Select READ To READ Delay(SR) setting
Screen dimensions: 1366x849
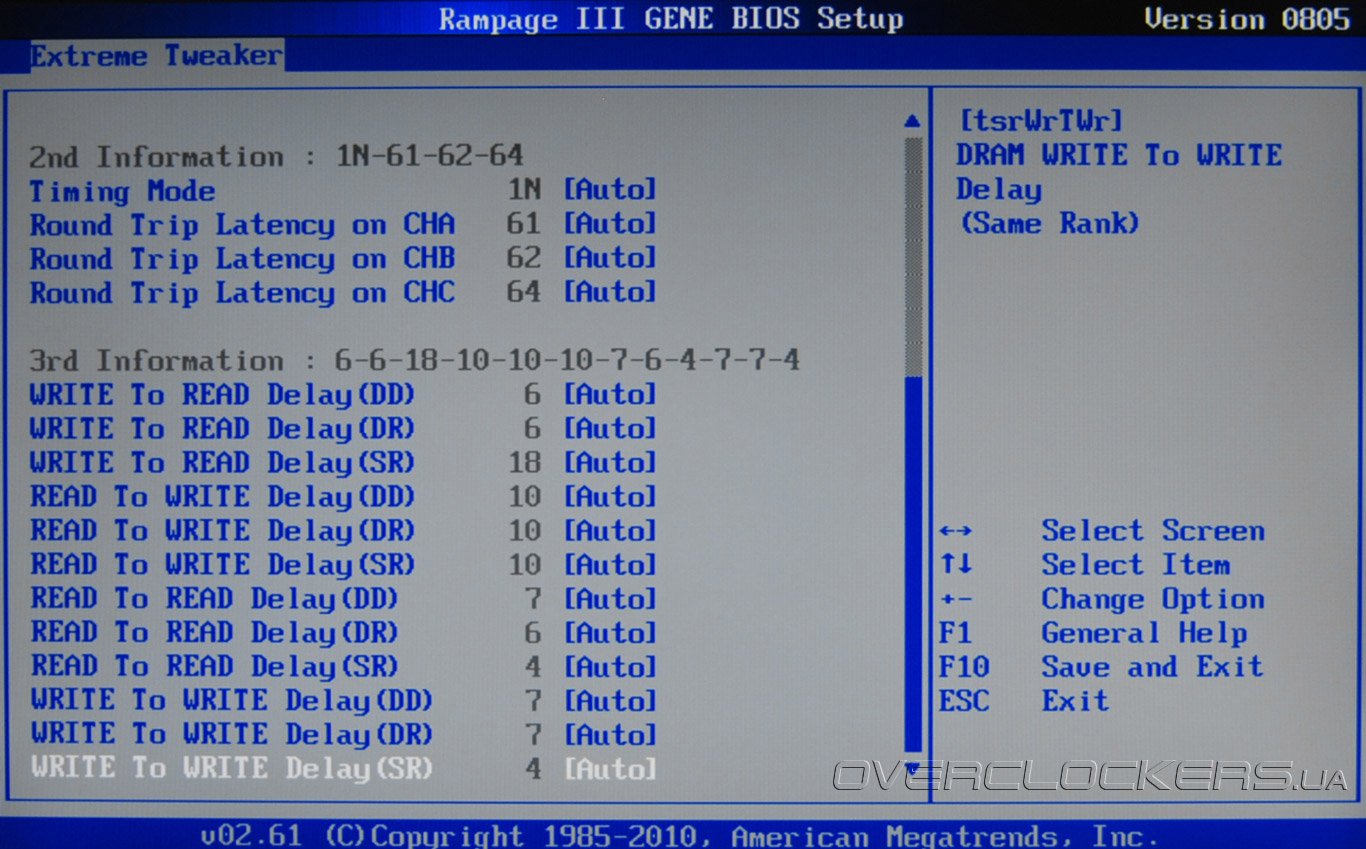coord(343,666)
